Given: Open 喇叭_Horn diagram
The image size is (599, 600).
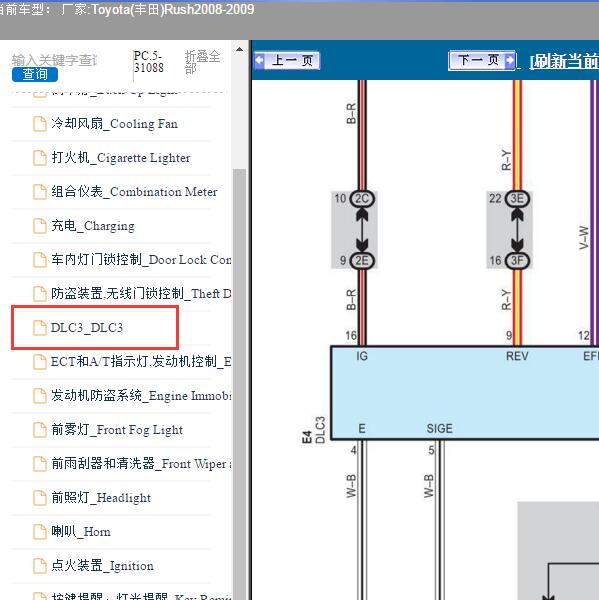Looking at the screenshot, I should tap(81, 532).
